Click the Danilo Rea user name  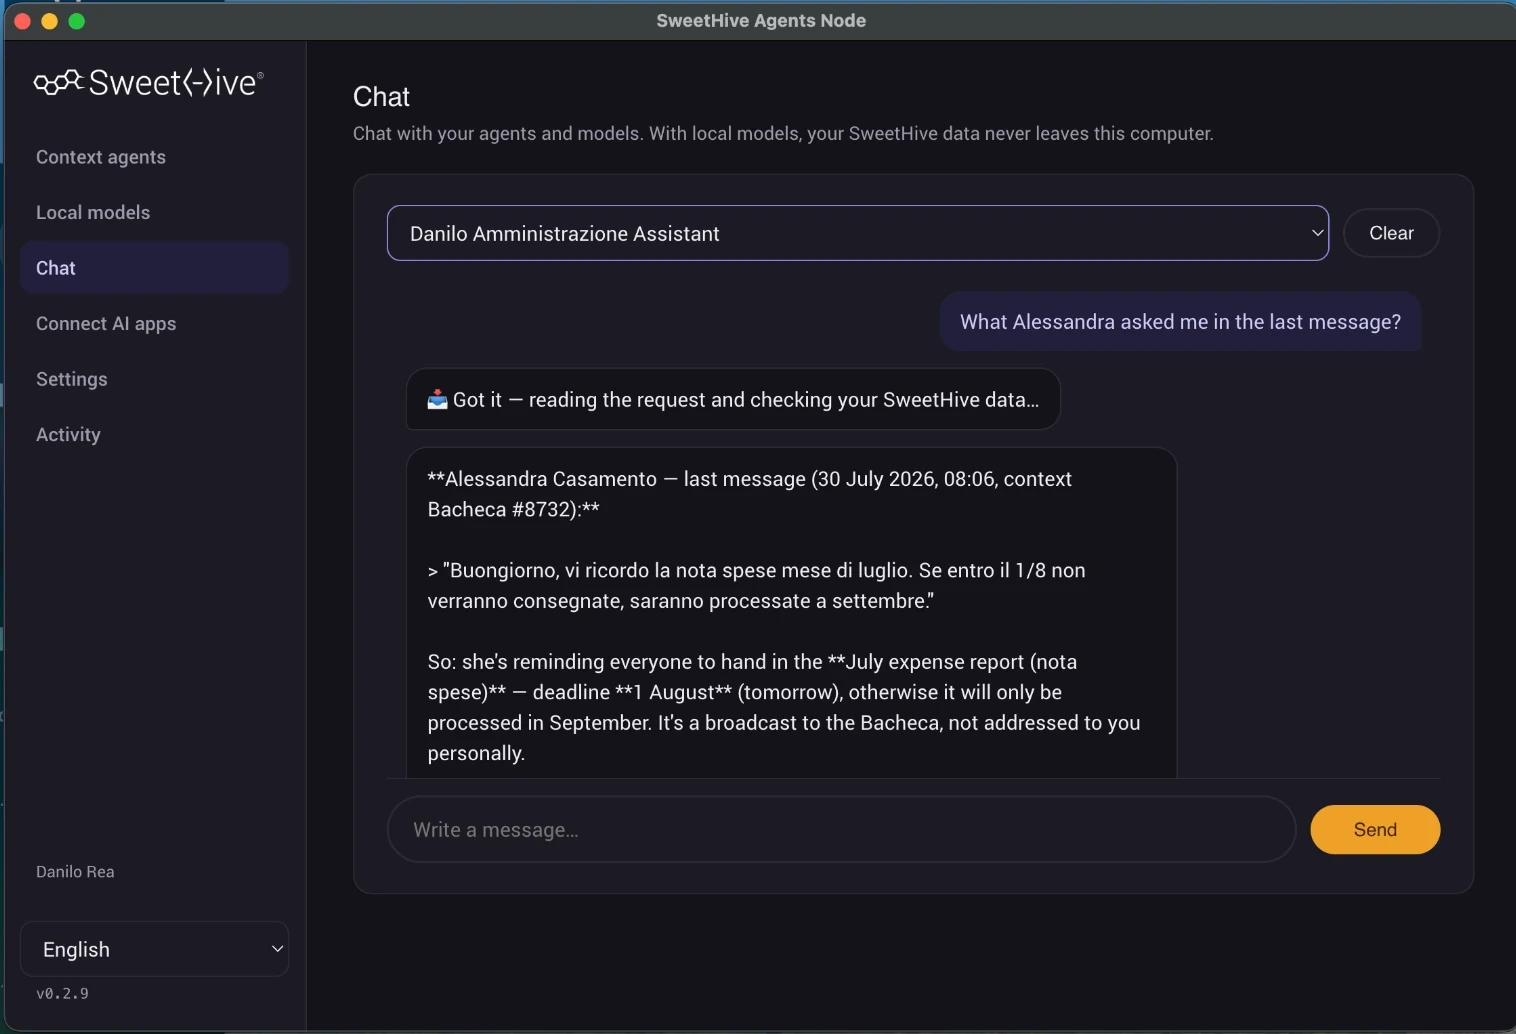pos(75,872)
